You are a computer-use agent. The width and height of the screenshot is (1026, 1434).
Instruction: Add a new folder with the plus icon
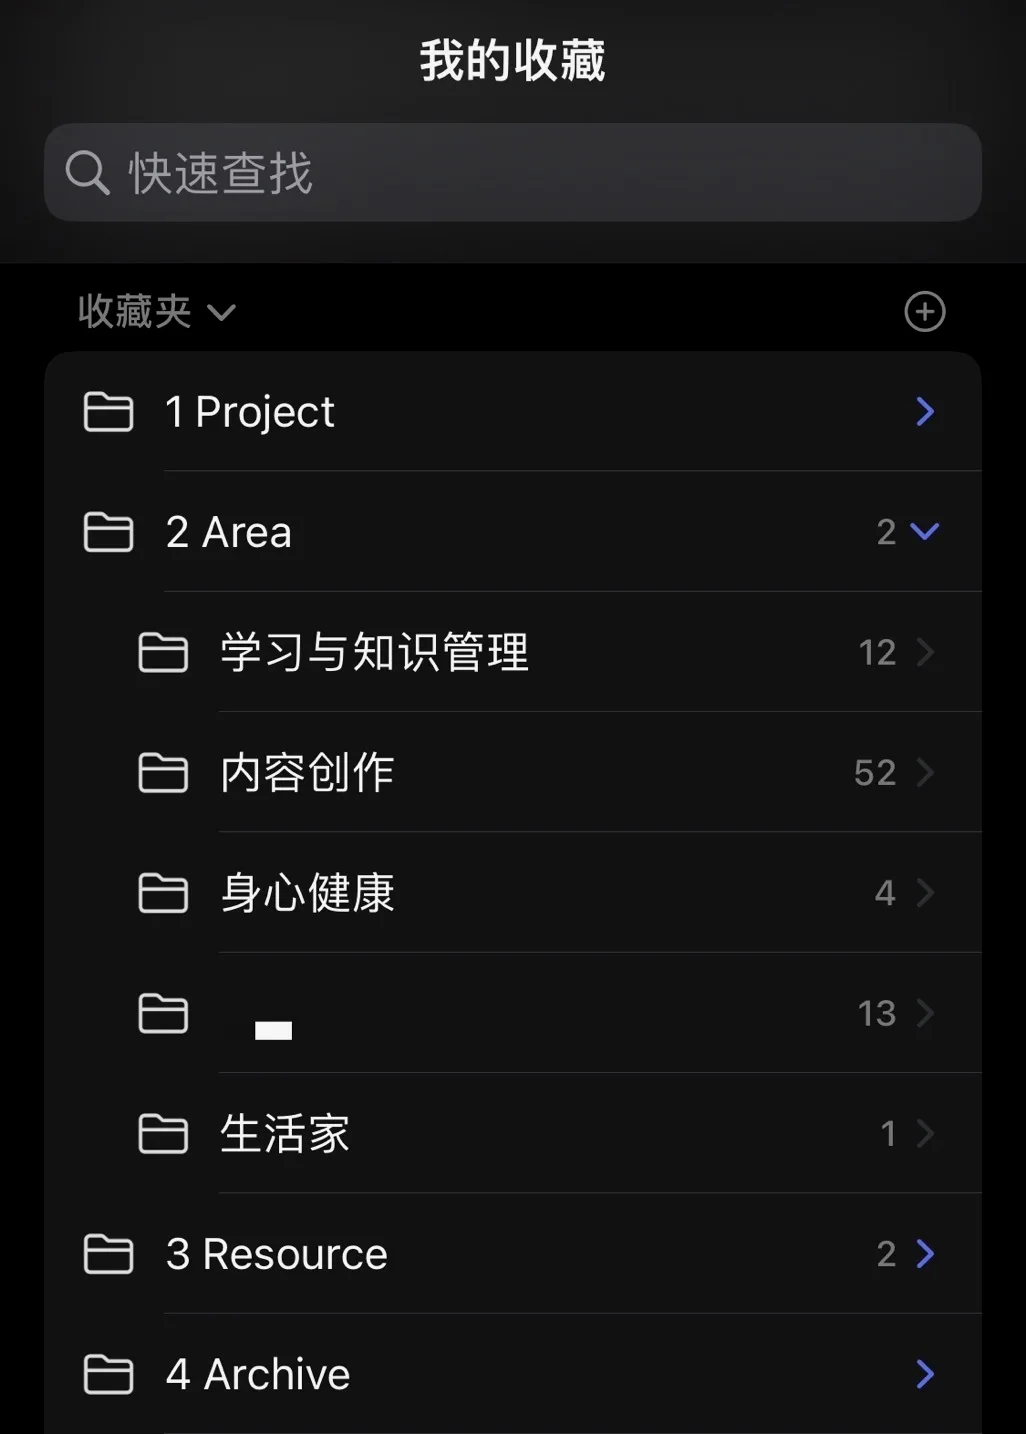click(x=925, y=312)
